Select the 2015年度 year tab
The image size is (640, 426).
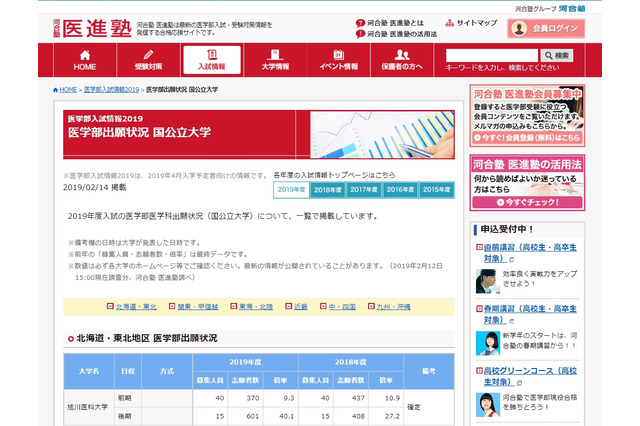437,190
